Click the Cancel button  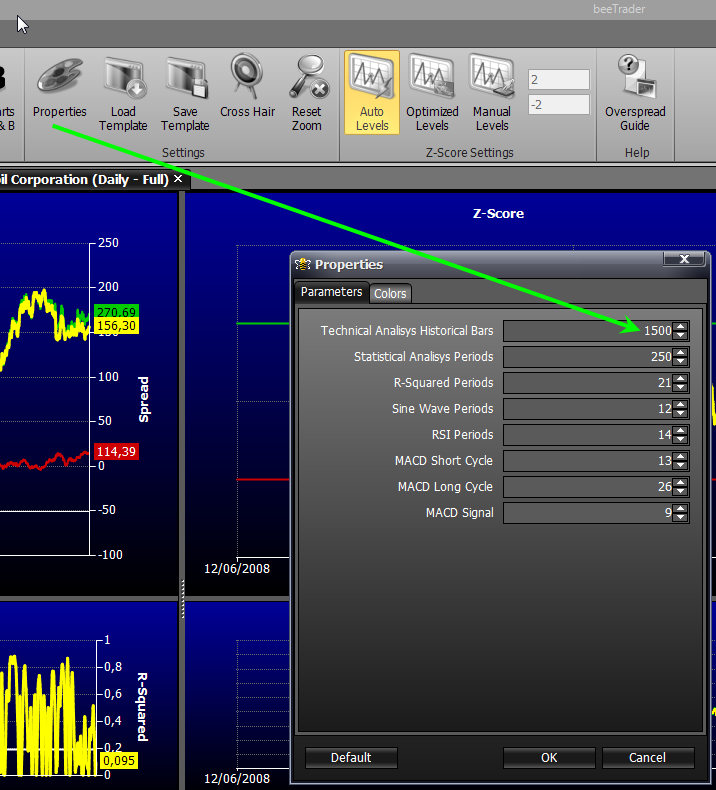[648, 758]
